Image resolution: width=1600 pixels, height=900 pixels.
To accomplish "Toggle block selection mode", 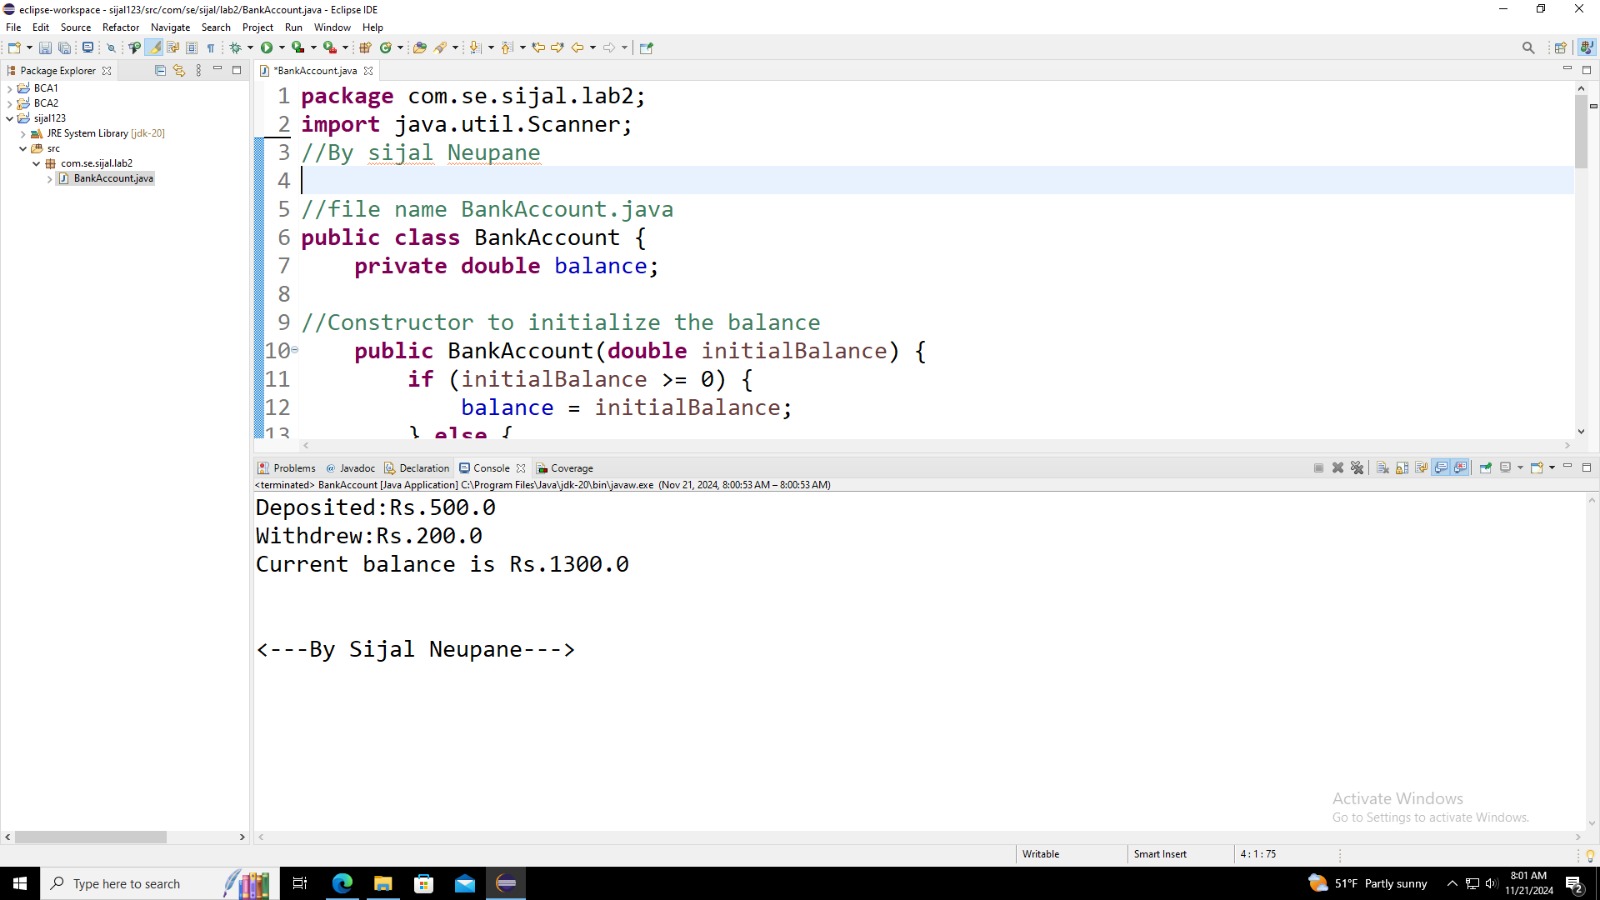I will pyautogui.click(x=191, y=47).
